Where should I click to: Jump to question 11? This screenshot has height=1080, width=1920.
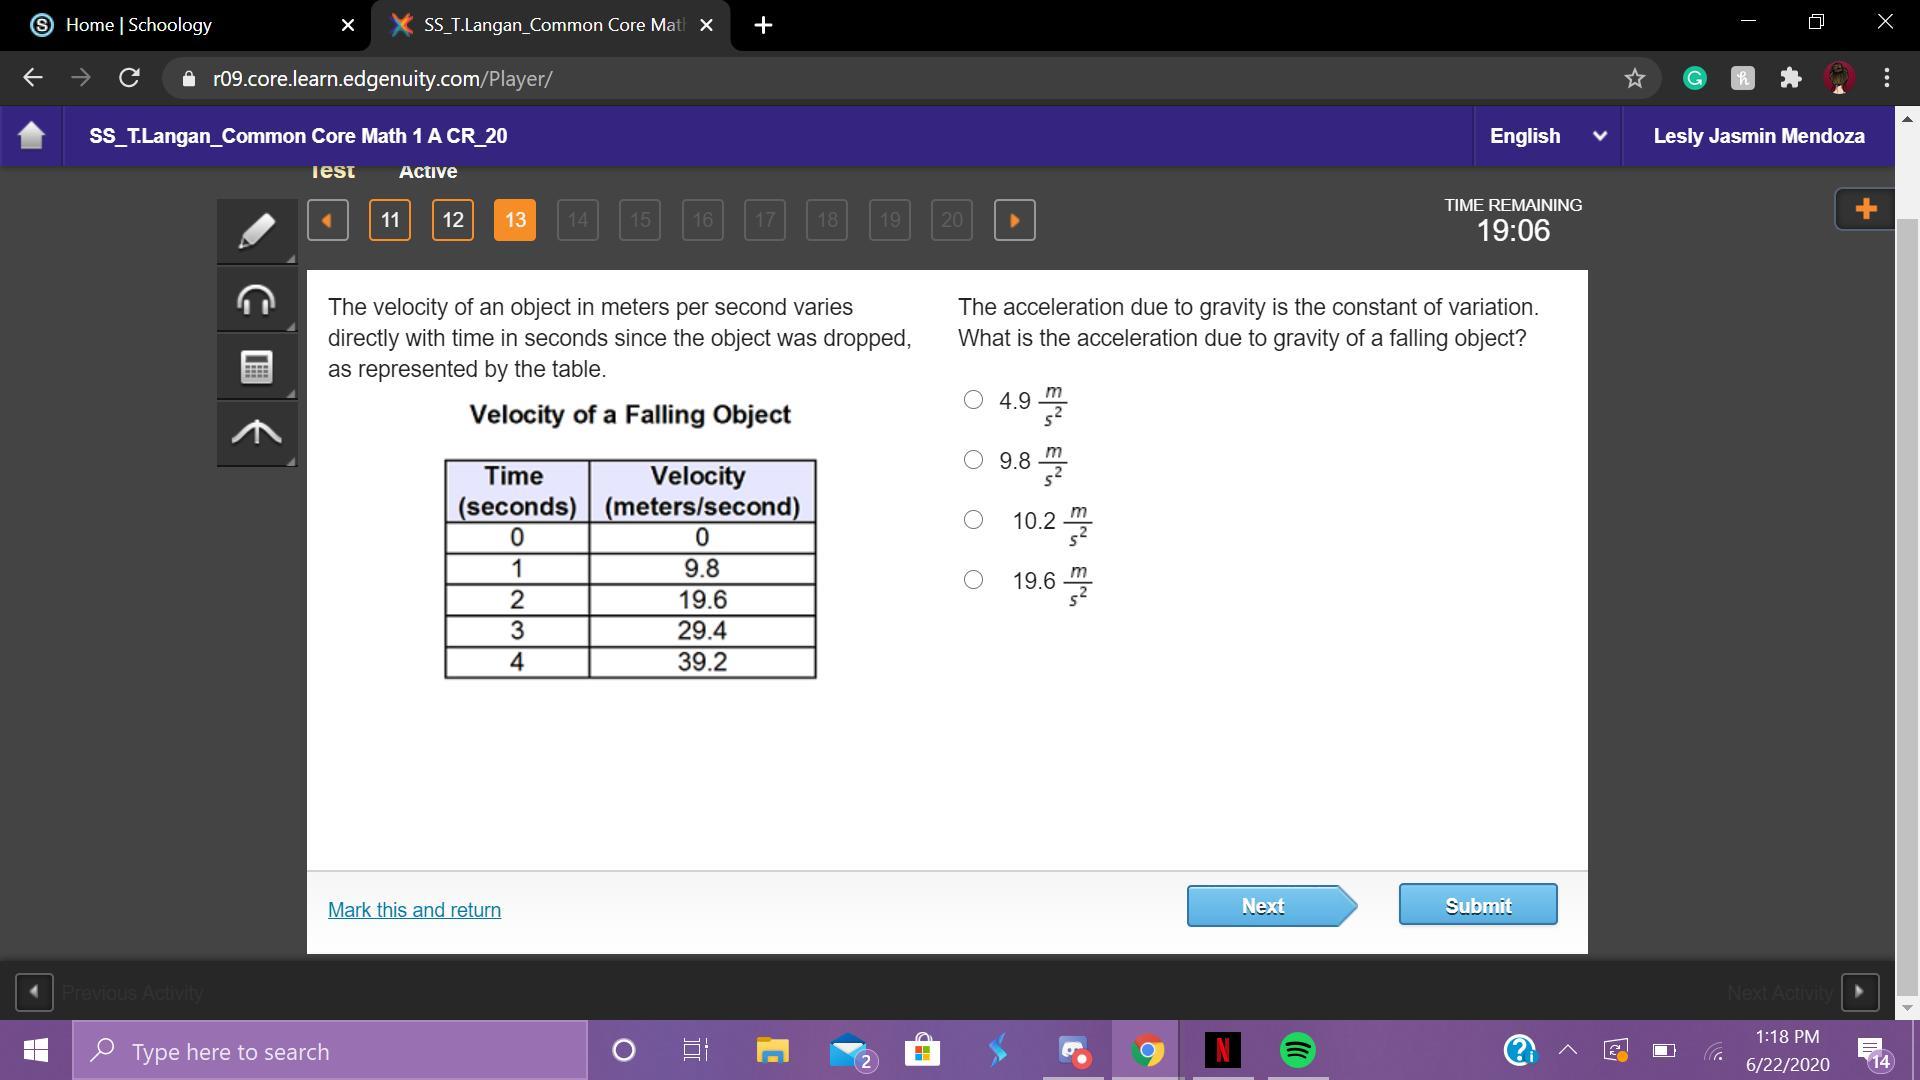point(390,220)
